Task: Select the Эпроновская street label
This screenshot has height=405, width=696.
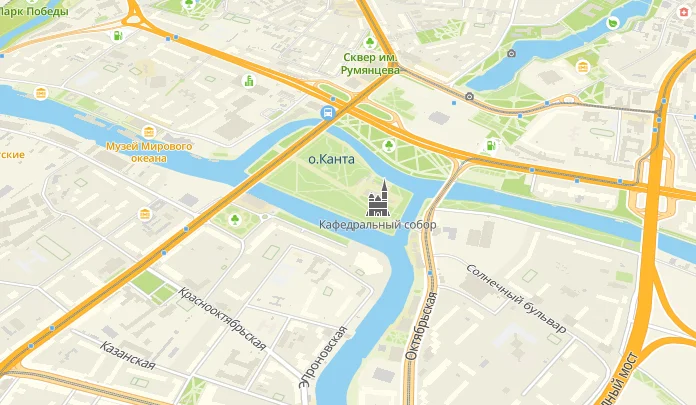Action: 323,357
